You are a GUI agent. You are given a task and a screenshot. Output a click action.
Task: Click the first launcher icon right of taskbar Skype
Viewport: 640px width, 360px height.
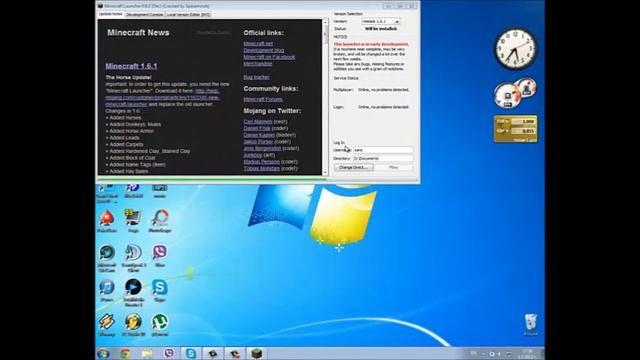coord(213,353)
